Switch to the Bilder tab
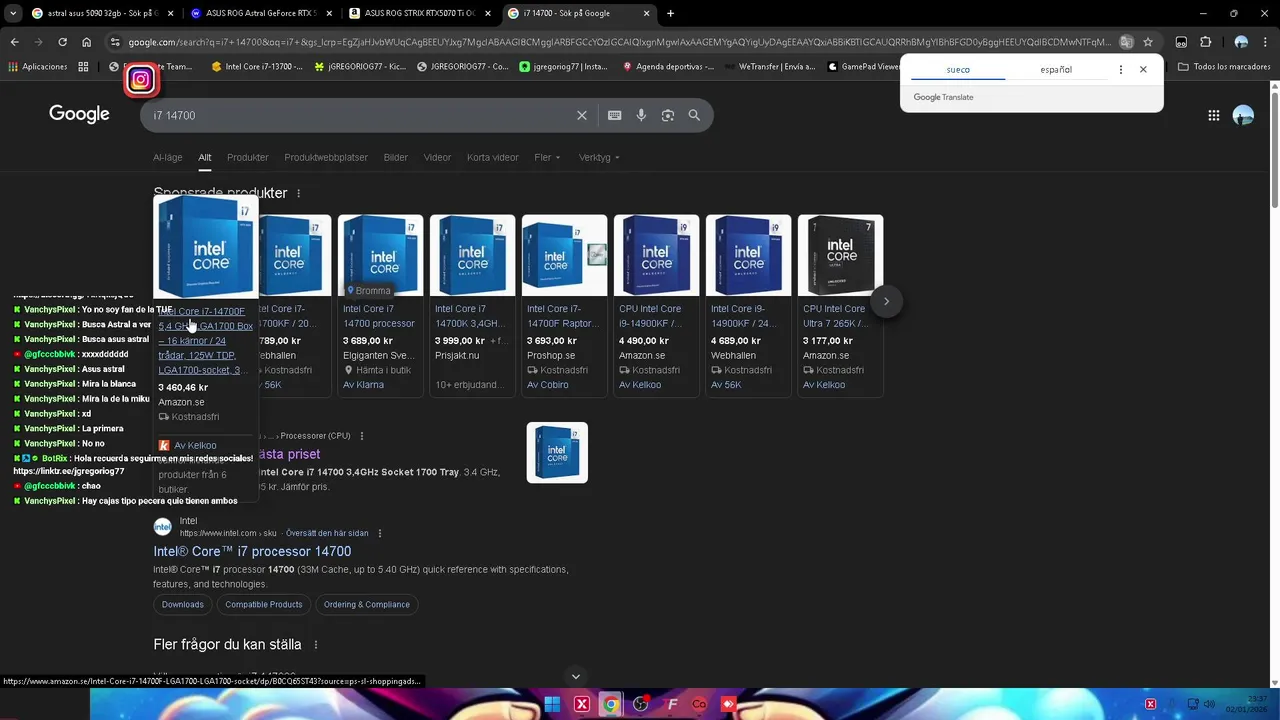 [x=396, y=157]
